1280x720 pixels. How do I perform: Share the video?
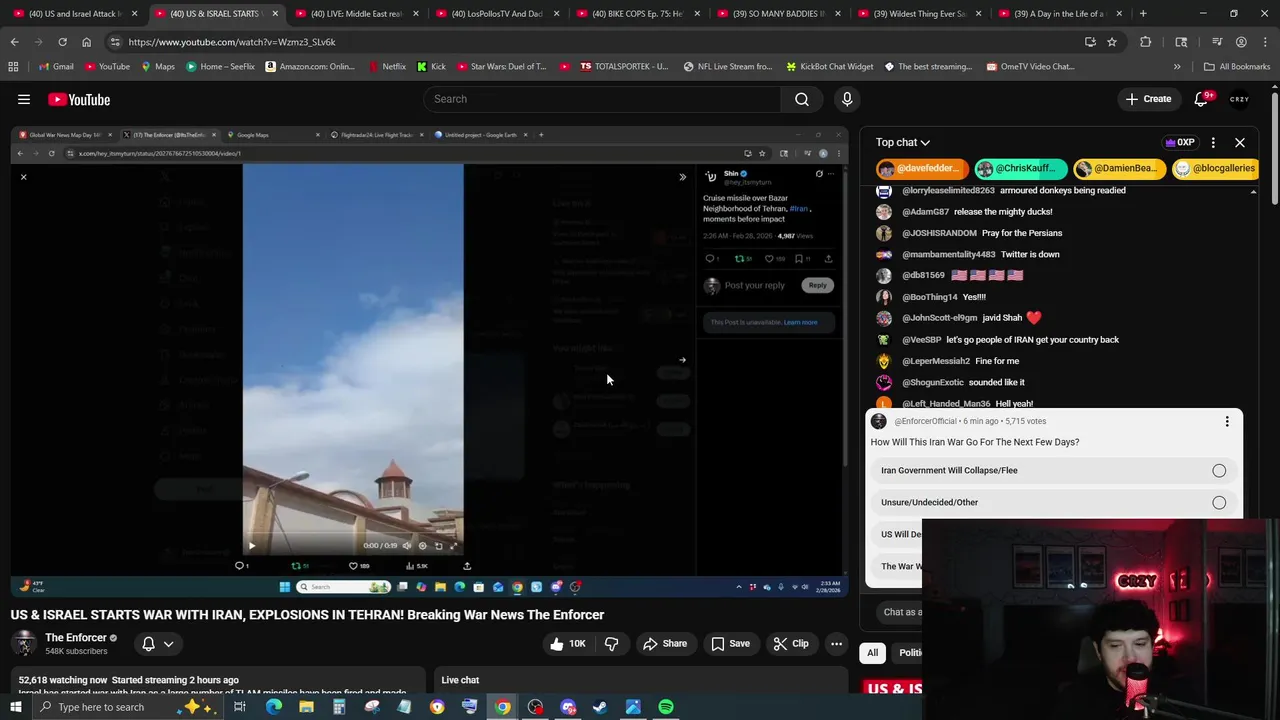[x=665, y=644]
